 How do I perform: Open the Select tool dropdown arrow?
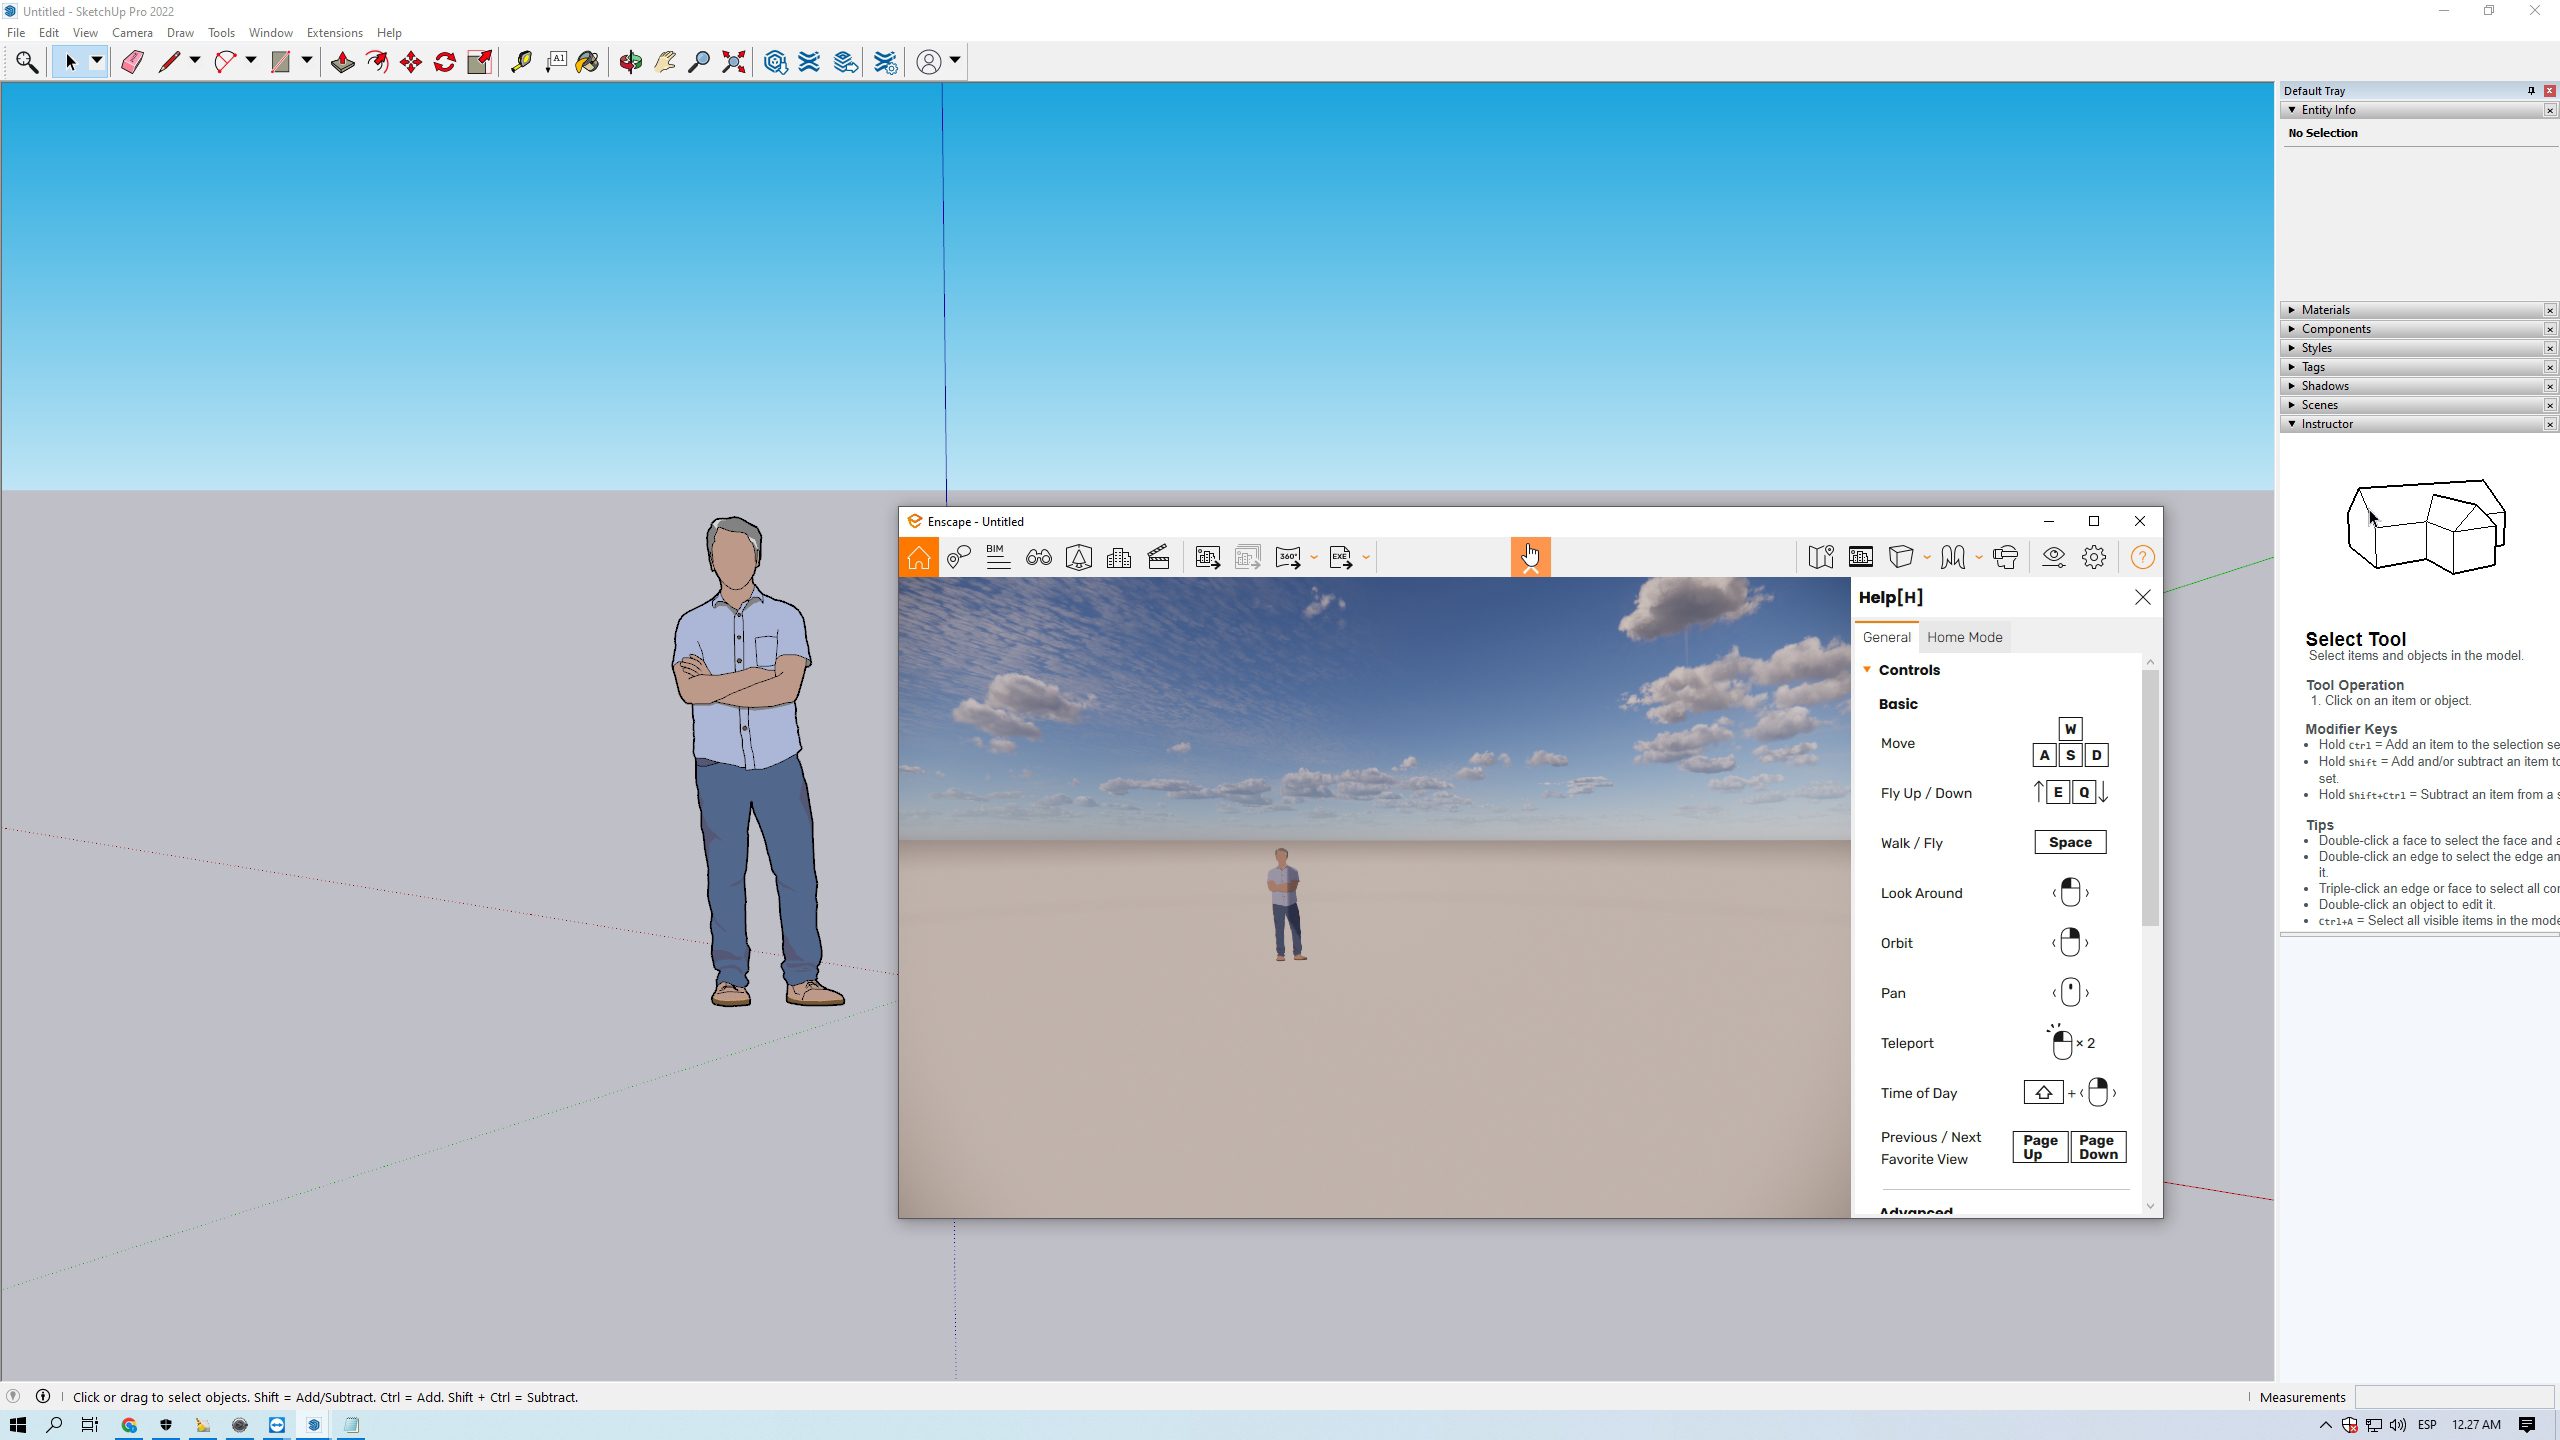[97, 62]
